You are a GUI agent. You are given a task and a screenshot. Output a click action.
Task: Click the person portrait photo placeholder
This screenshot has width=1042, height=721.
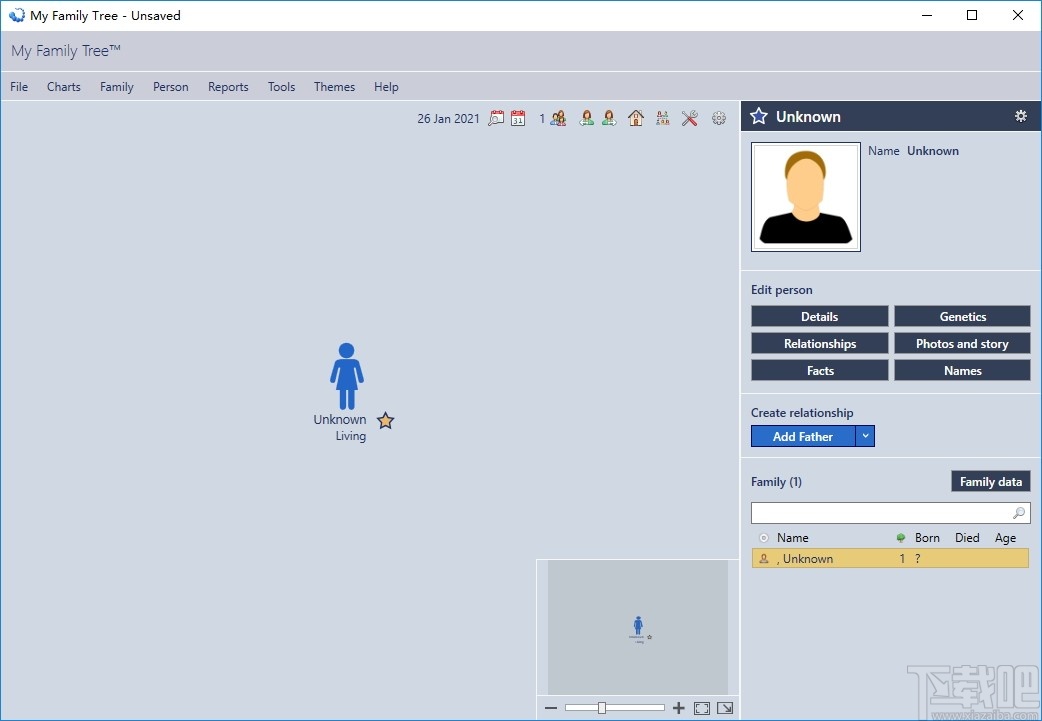805,197
